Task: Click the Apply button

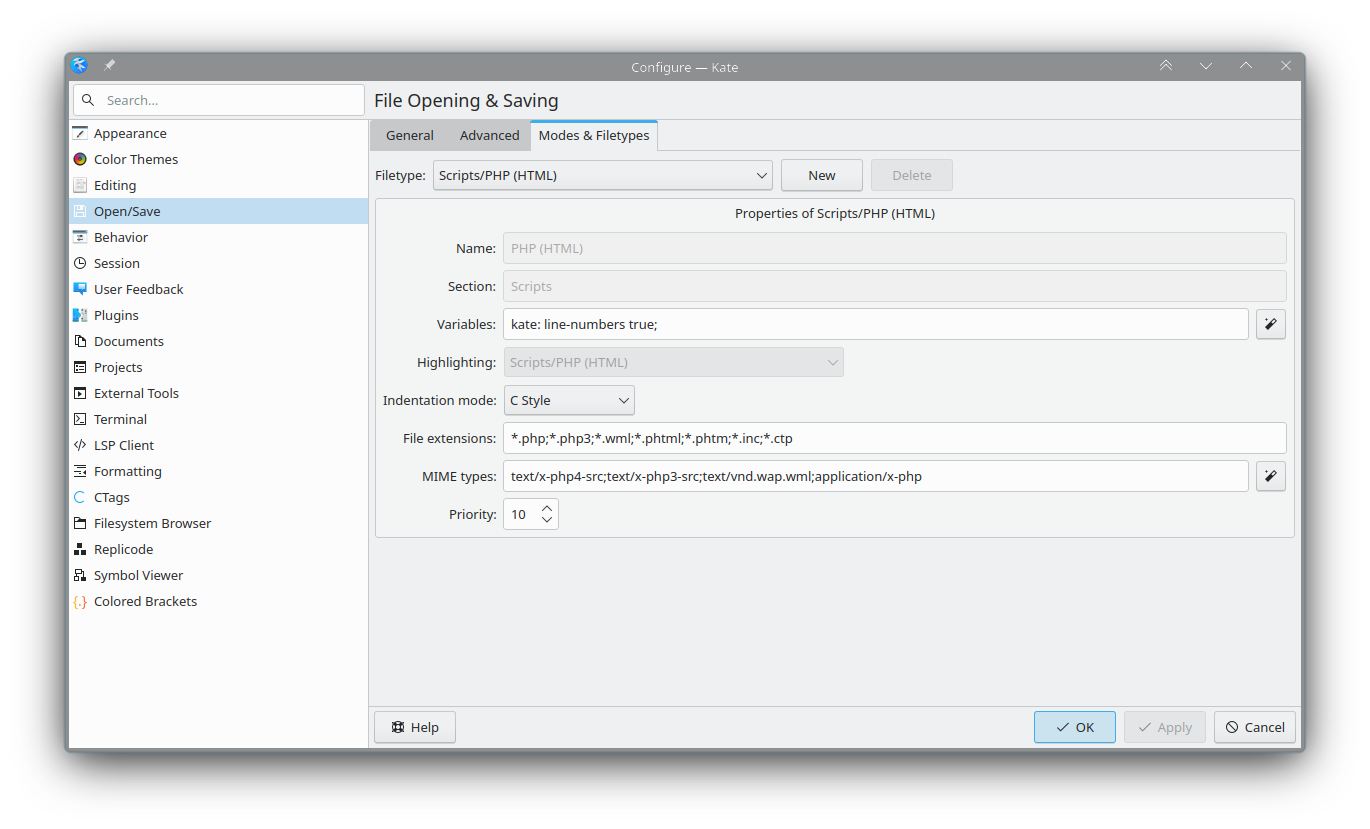Action: (1165, 727)
